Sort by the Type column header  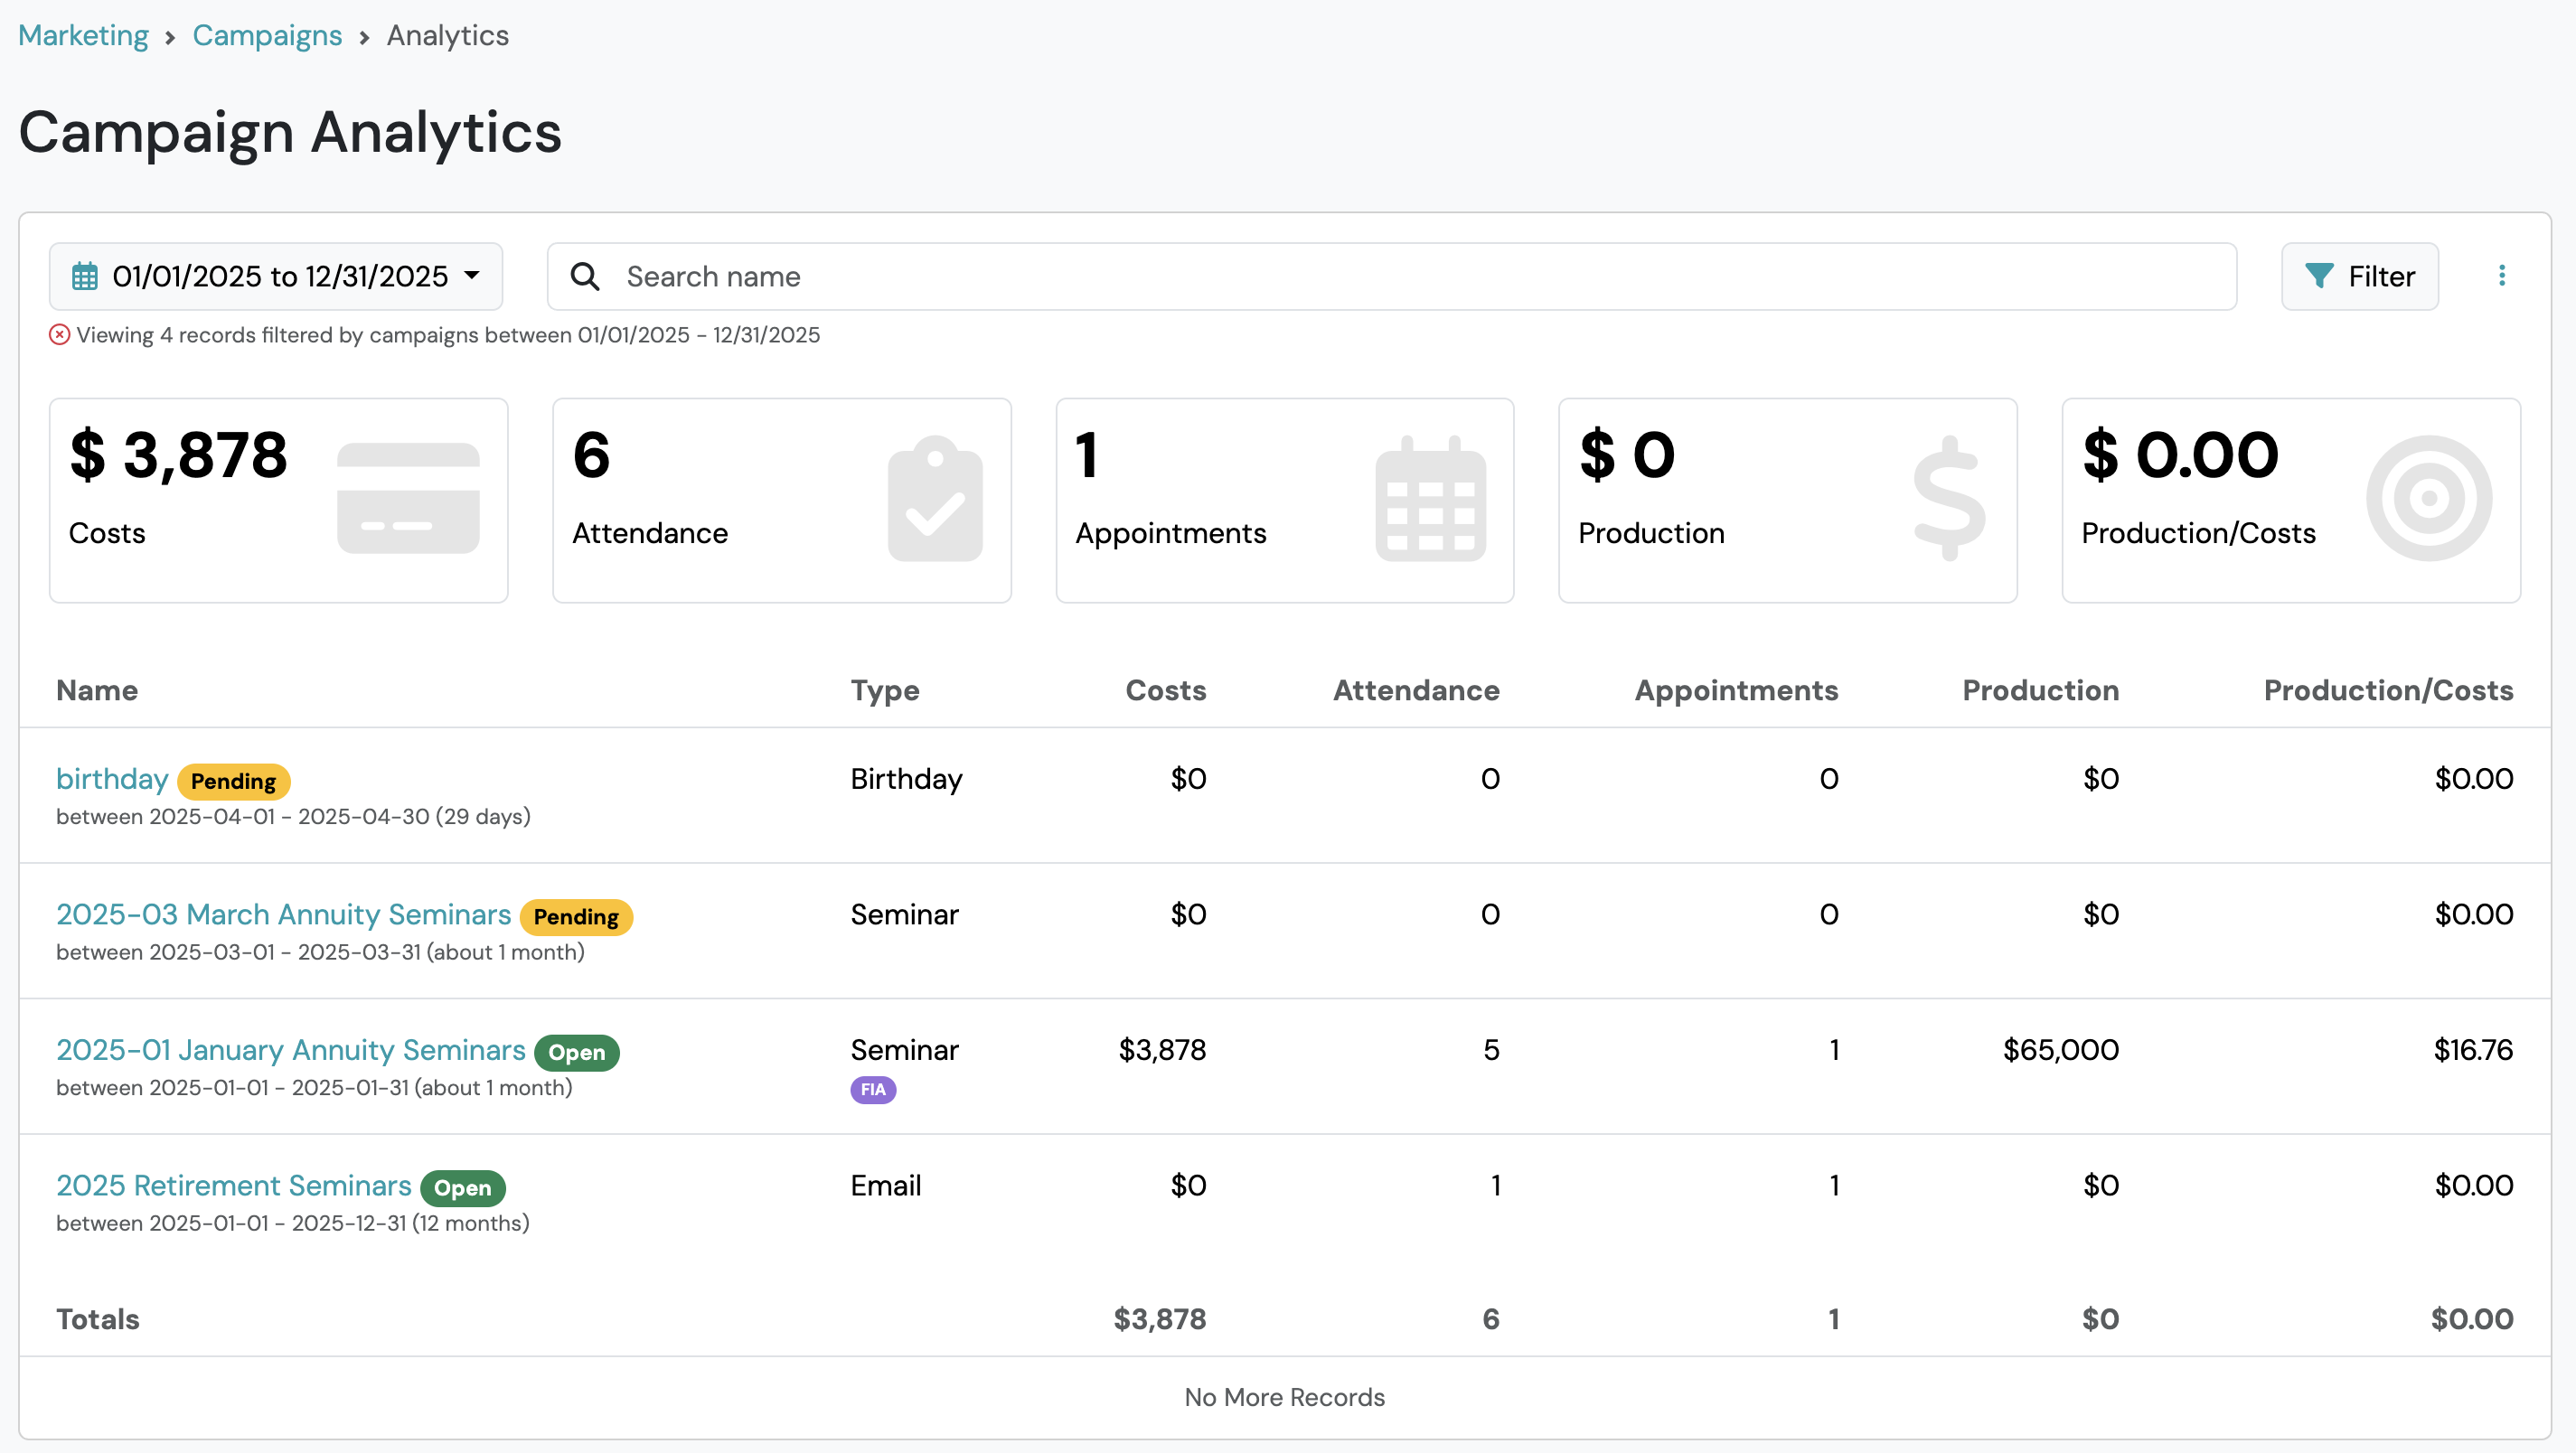[x=885, y=690]
